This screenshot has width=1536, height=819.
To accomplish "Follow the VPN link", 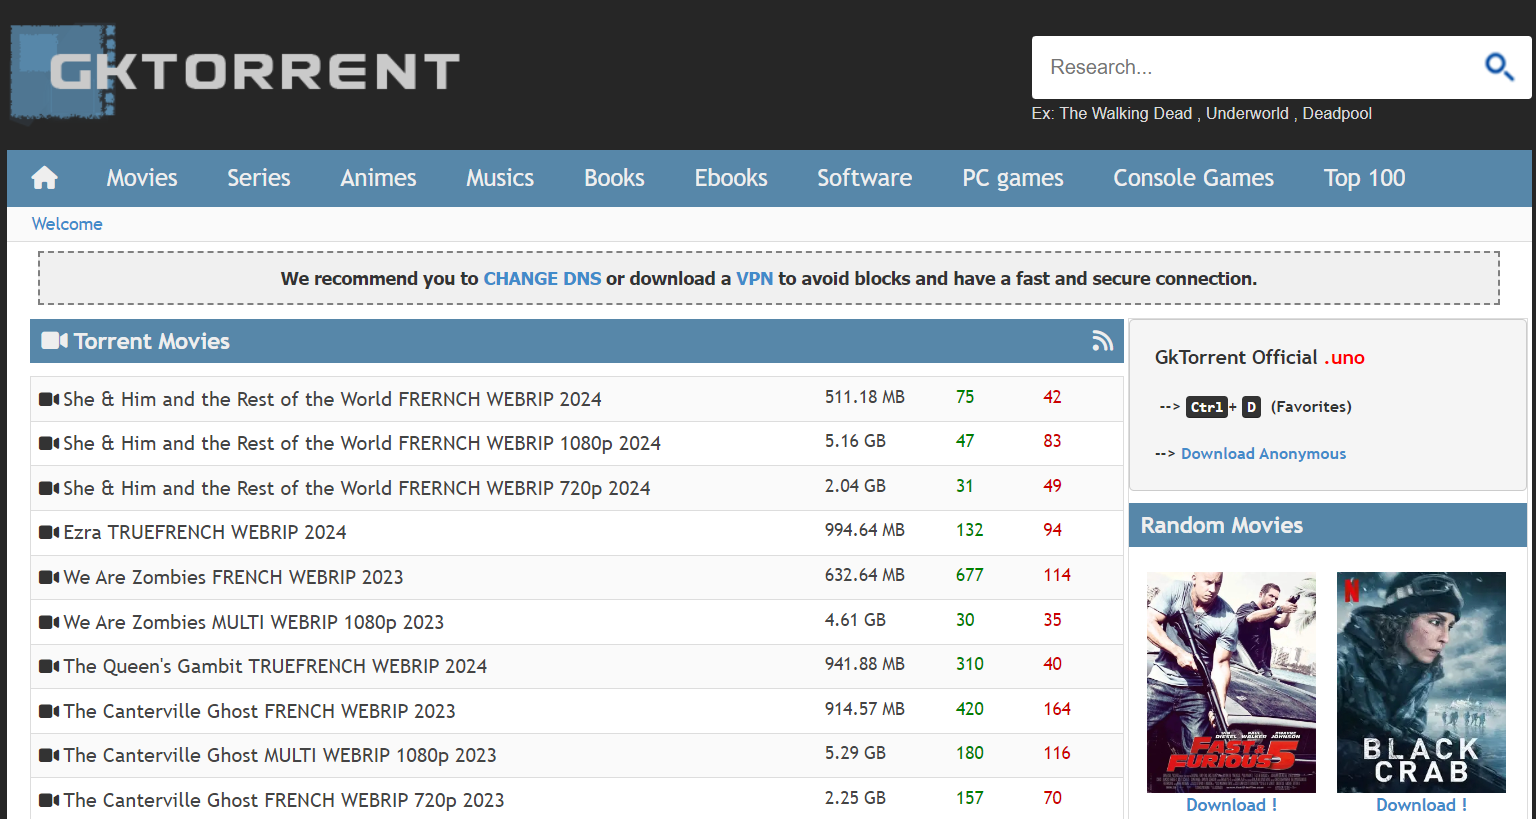I will 754,279.
